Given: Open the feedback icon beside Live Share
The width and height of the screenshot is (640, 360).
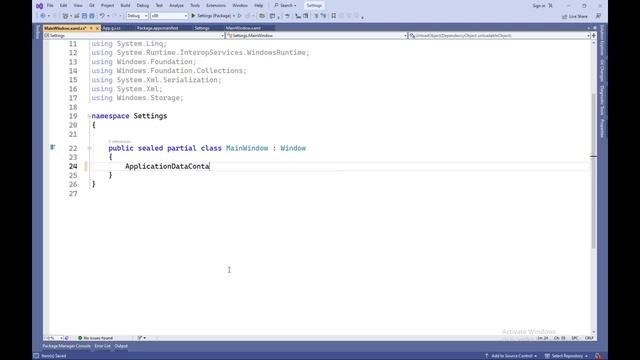Looking at the screenshot, I should coord(598,16).
